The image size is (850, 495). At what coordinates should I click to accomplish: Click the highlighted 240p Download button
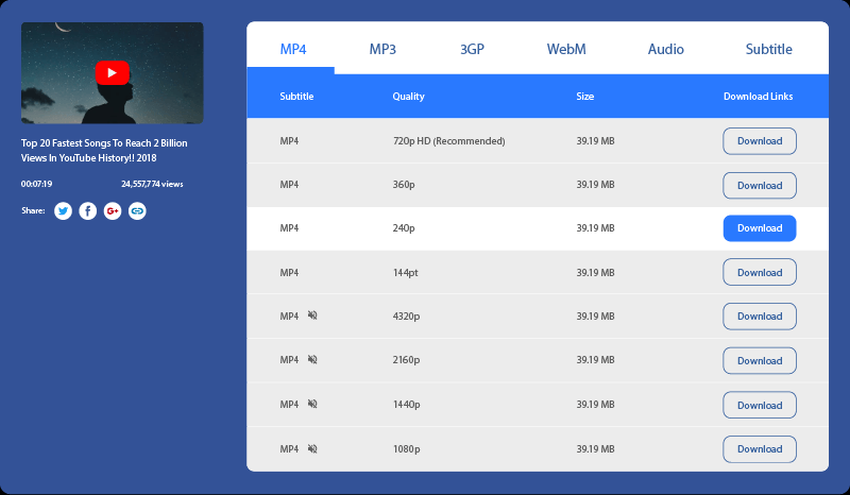tap(759, 228)
